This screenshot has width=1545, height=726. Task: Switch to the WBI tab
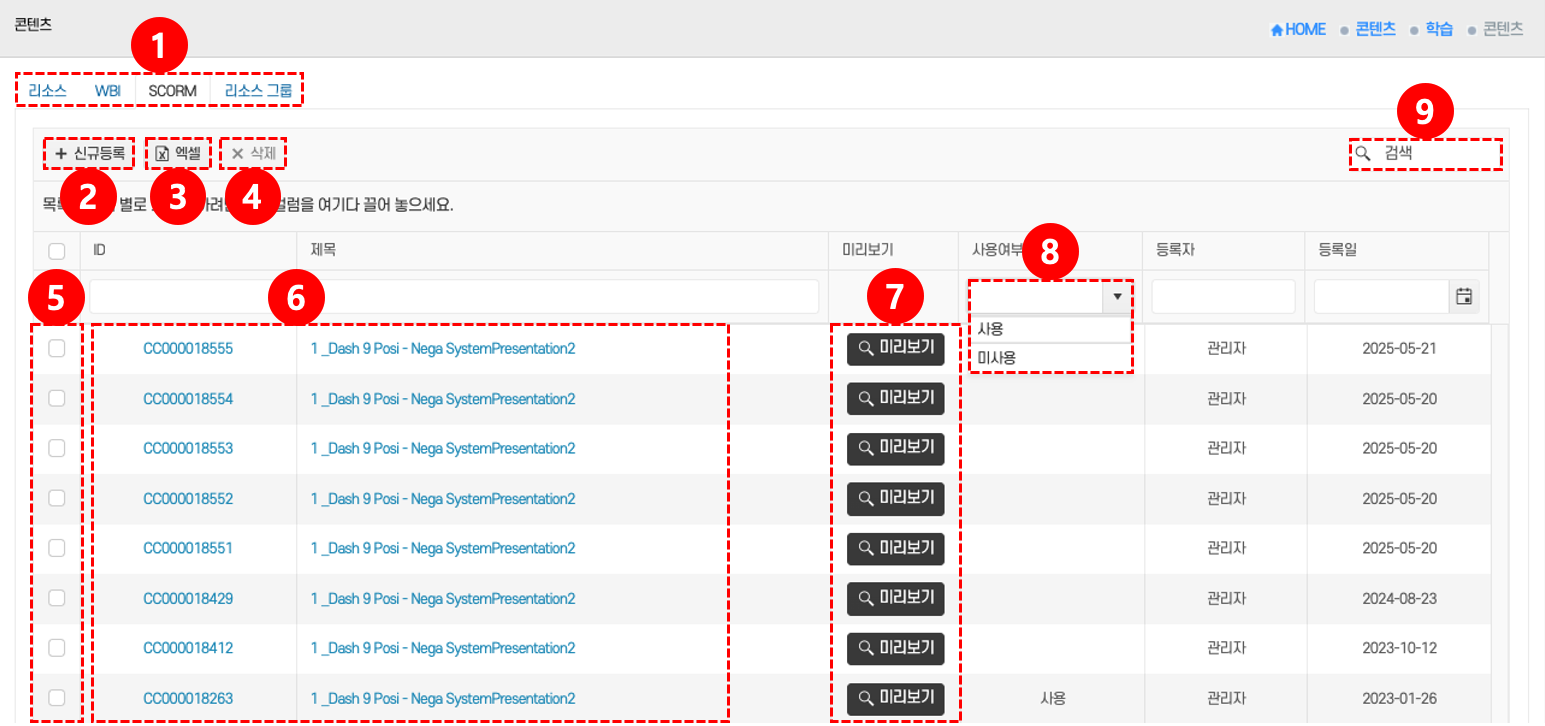point(107,91)
